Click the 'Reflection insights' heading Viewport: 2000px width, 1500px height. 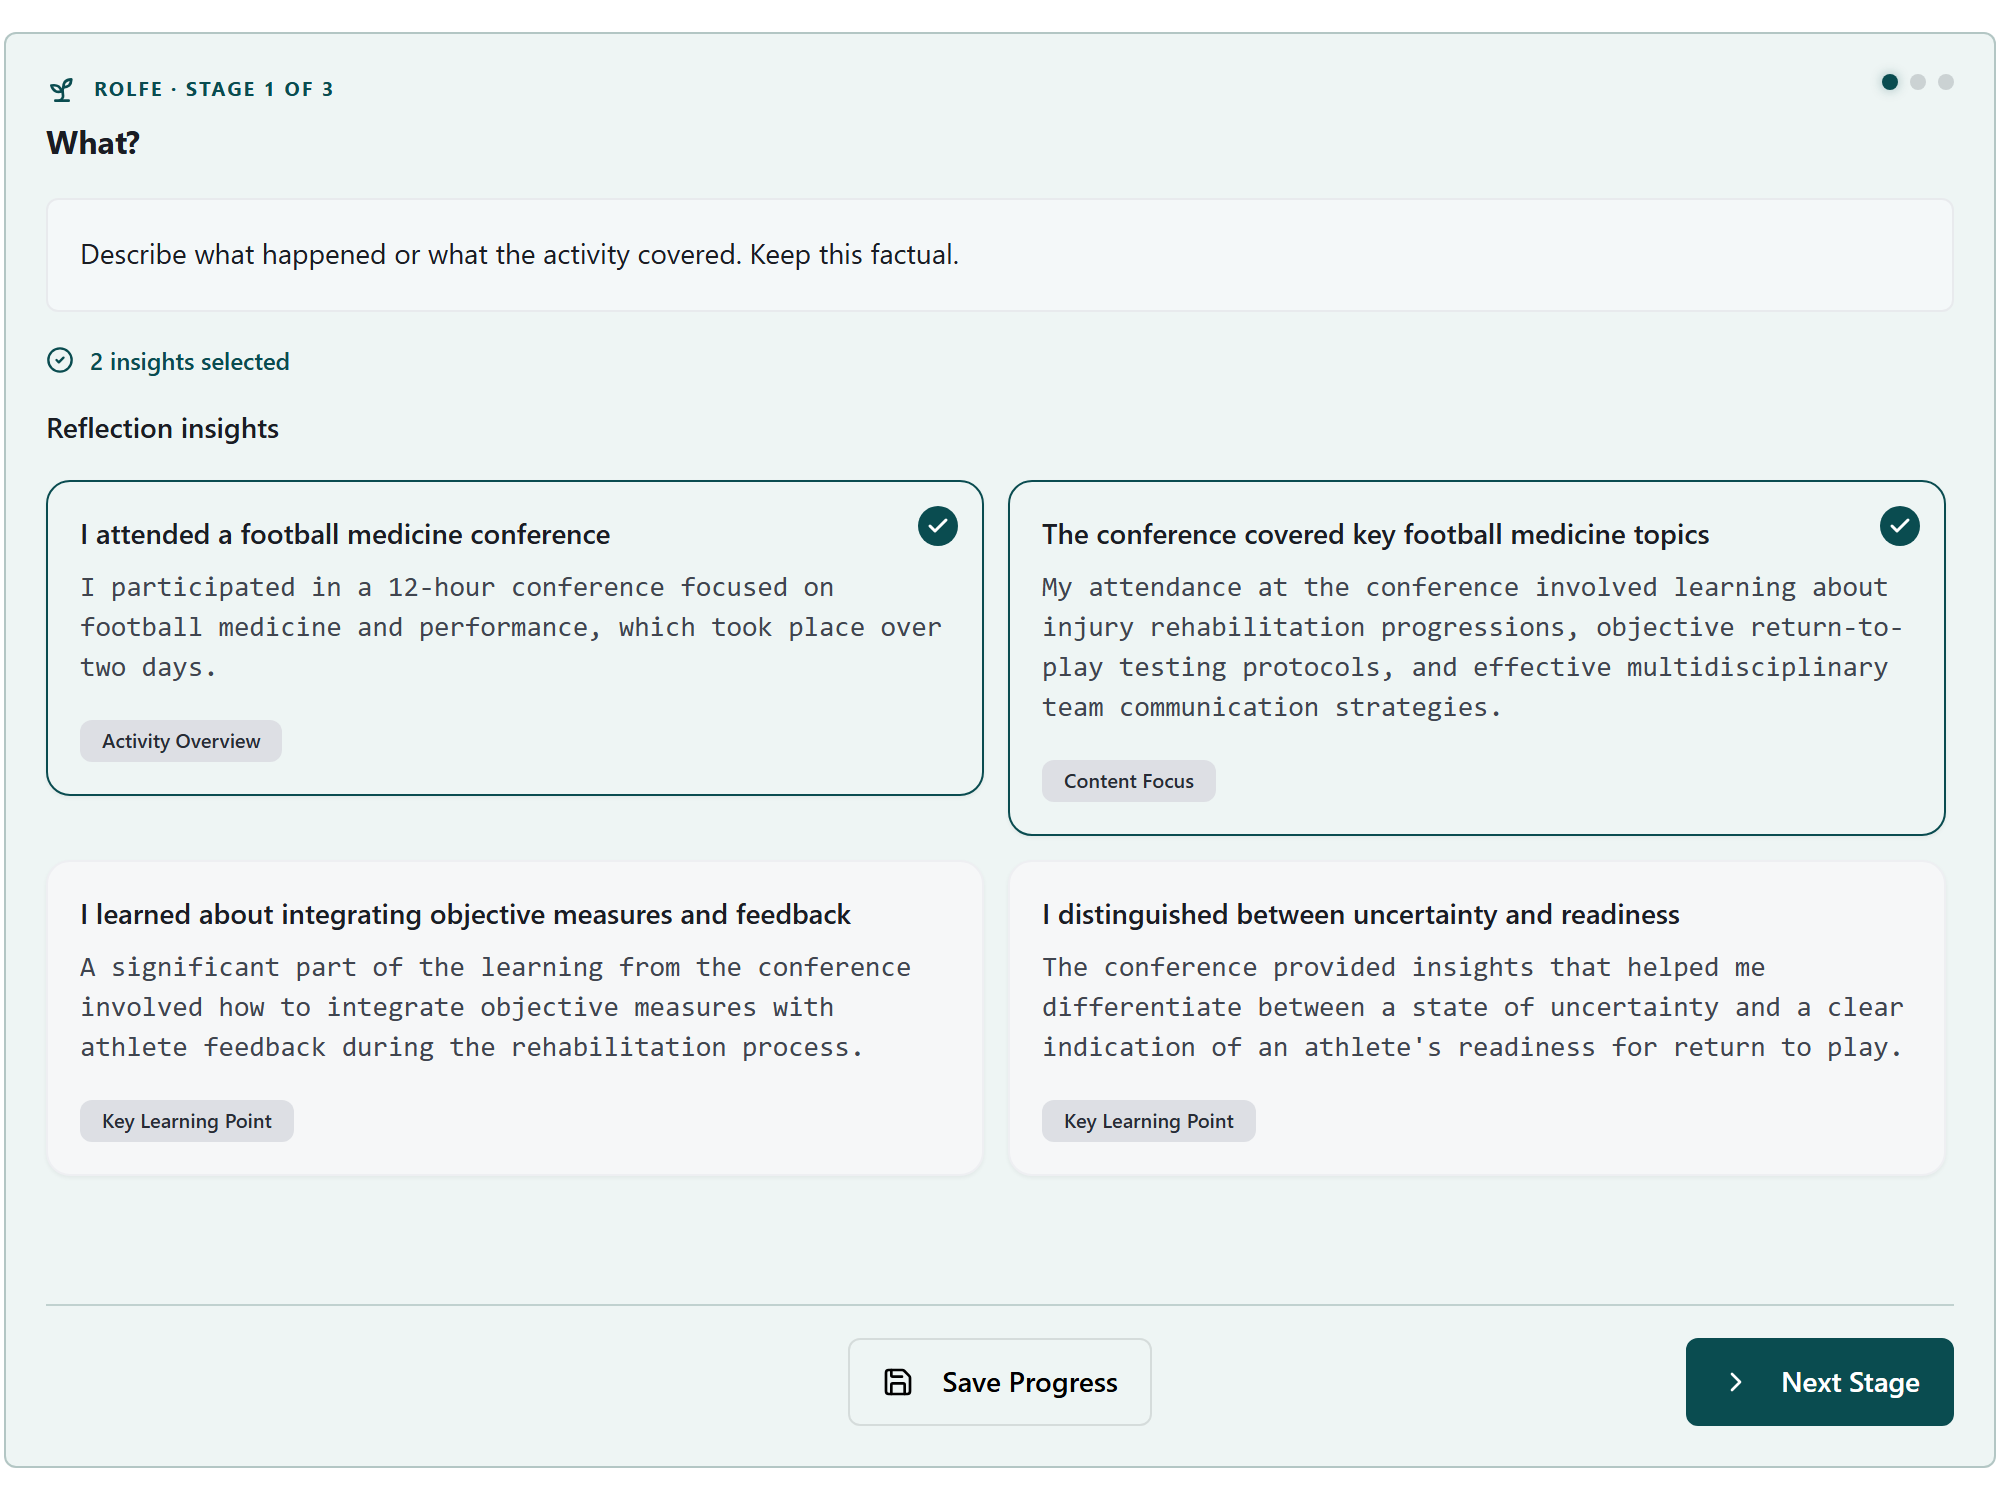point(163,429)
